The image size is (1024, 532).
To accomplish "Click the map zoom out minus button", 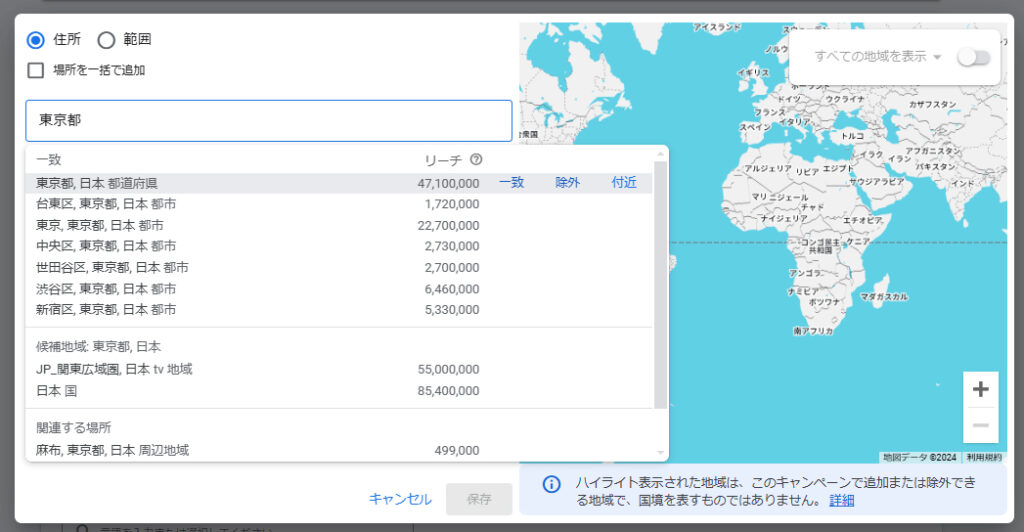I will 980,426.
